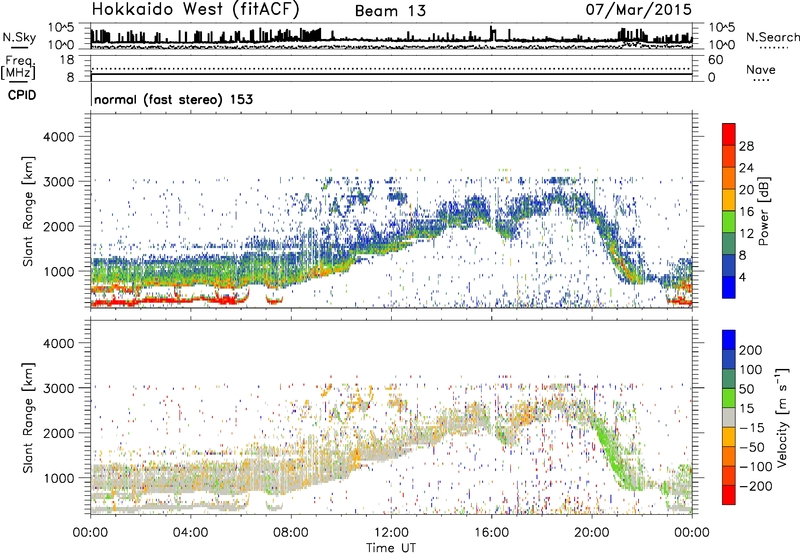
Task: Click the 'N.Sky' legend label
Action: 19,37
